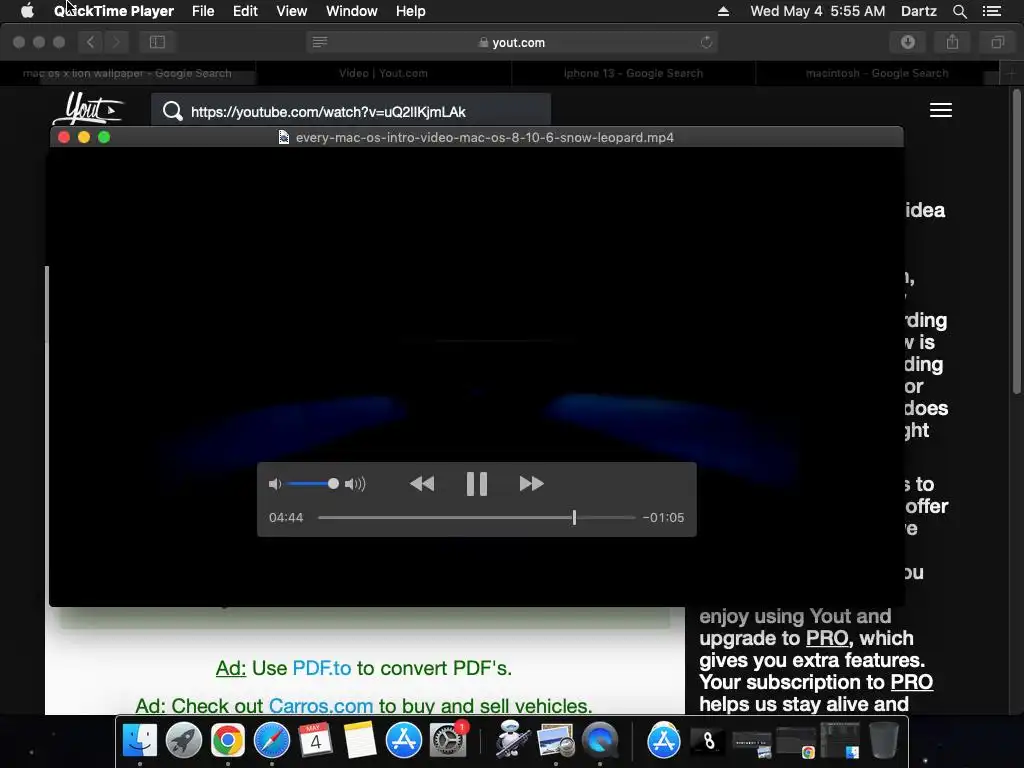Open QuickTime Player from the Dock
The width and height of the screenshot is (1024, 768).
[600, 741]
